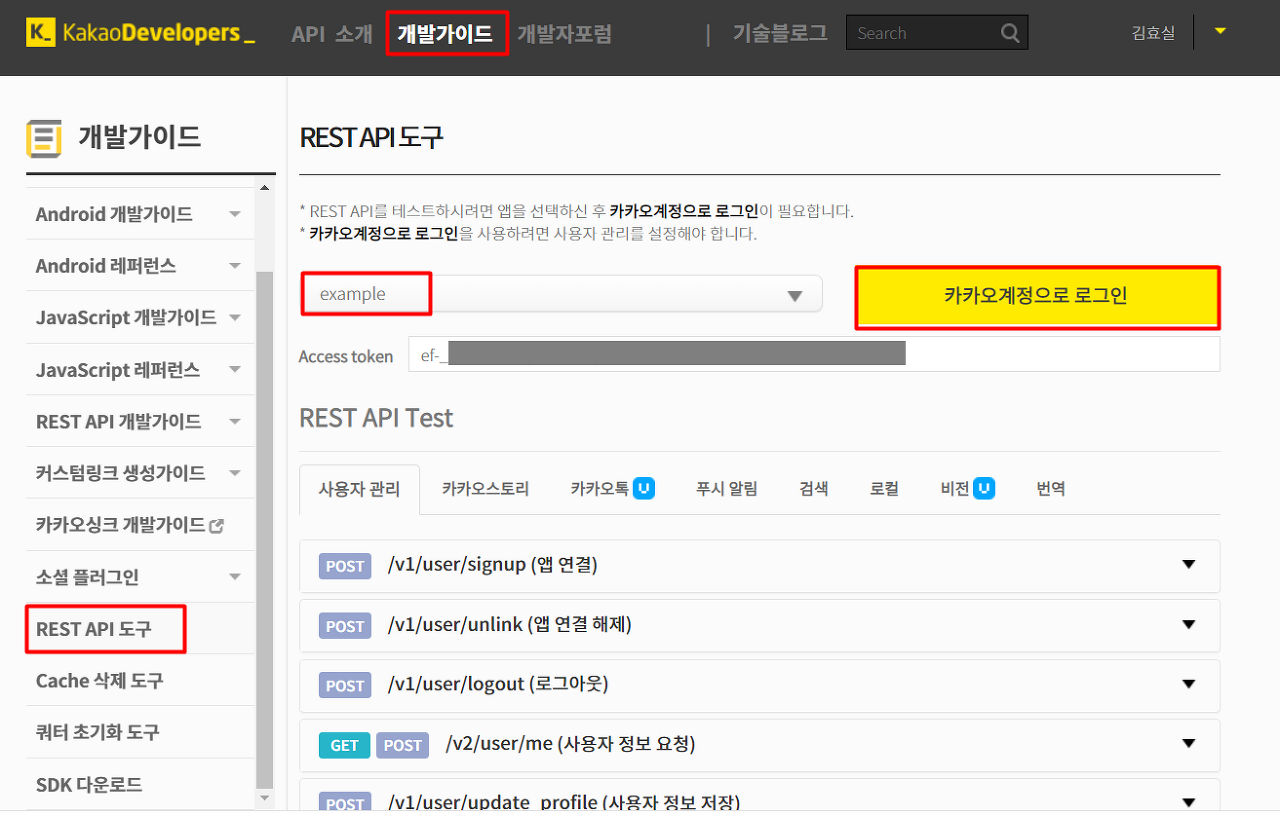
Task: Select the 사용자 관리 tab
Action: pos(359,489)
